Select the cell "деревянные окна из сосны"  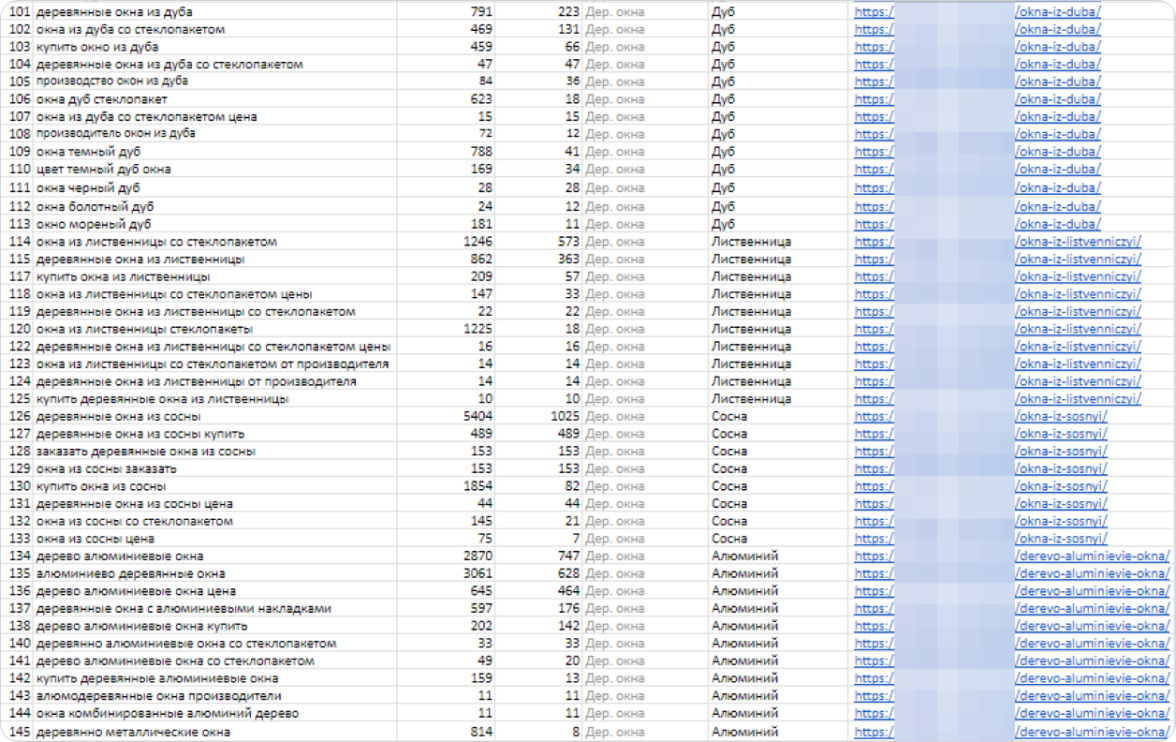pos(118,416)
